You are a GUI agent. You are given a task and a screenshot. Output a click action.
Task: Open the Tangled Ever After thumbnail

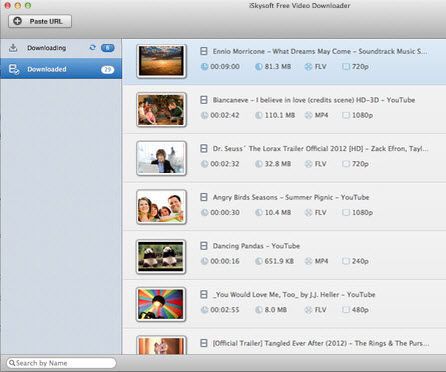161,345
